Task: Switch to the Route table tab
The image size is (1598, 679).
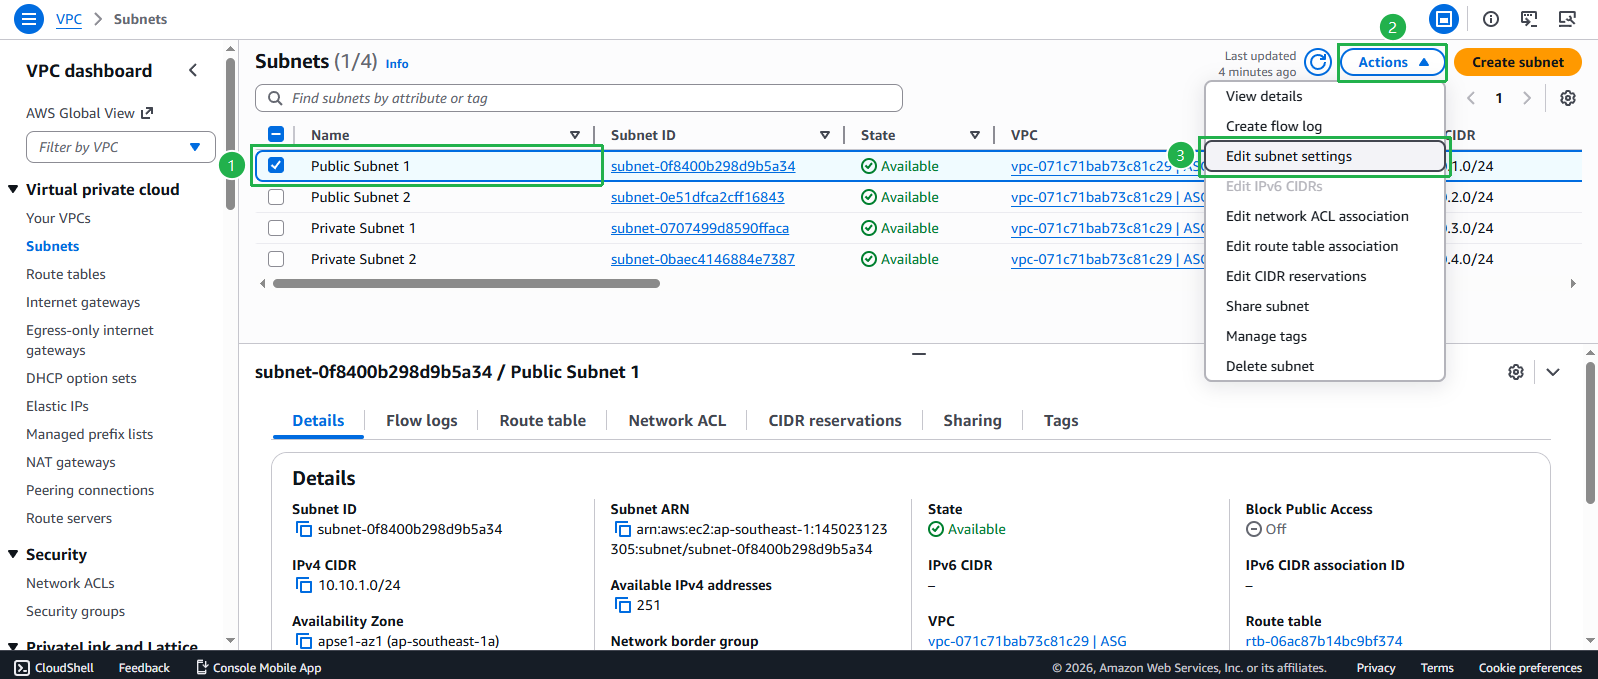Action: (543, 421)
